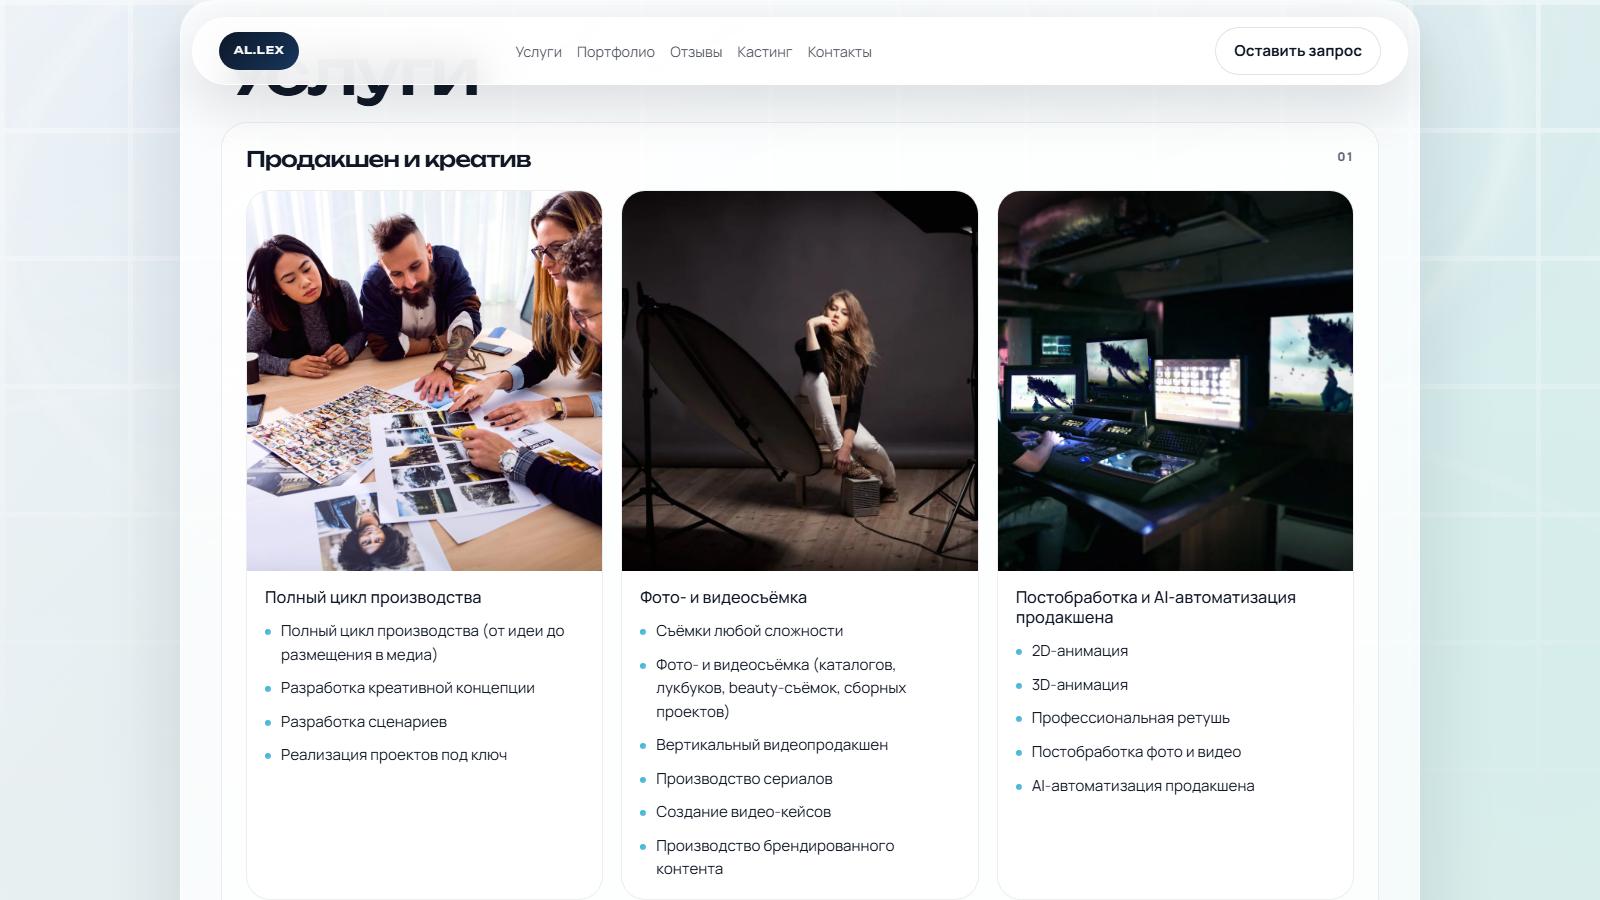Select Съёмки любой сложности item
The image size is (1600, 900).
[x=749, y=631]
